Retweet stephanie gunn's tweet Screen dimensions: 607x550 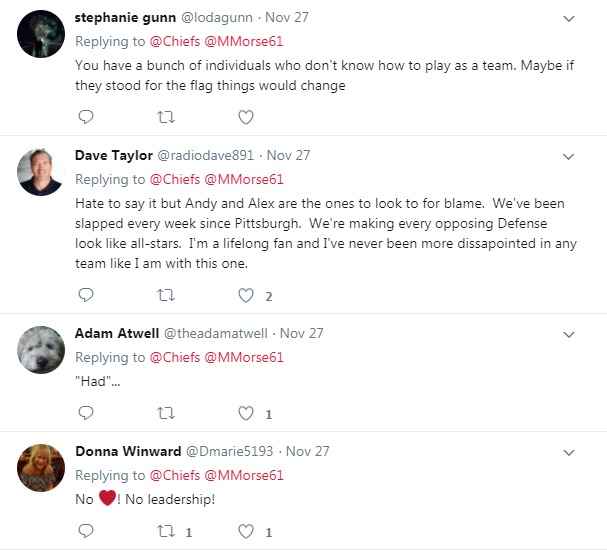[166, 117]
